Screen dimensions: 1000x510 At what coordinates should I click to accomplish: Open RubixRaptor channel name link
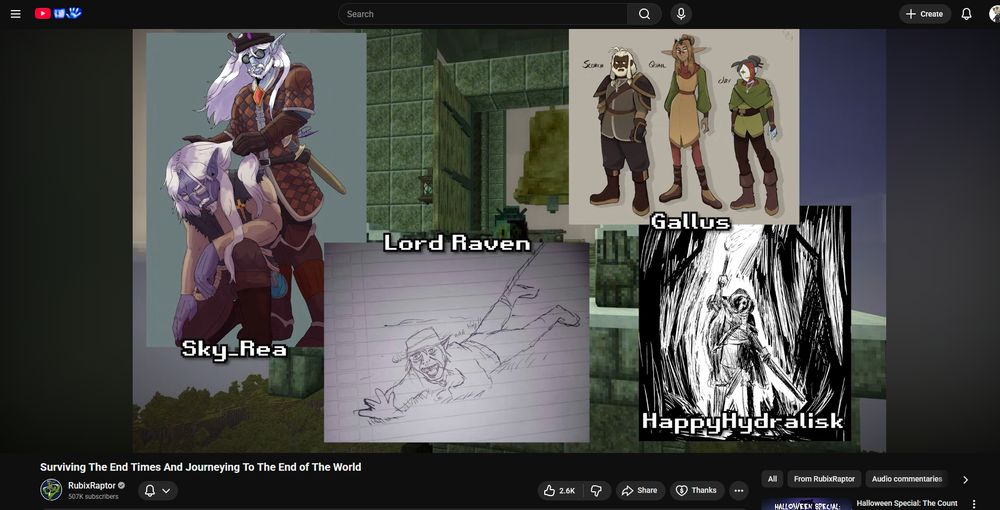92,486
